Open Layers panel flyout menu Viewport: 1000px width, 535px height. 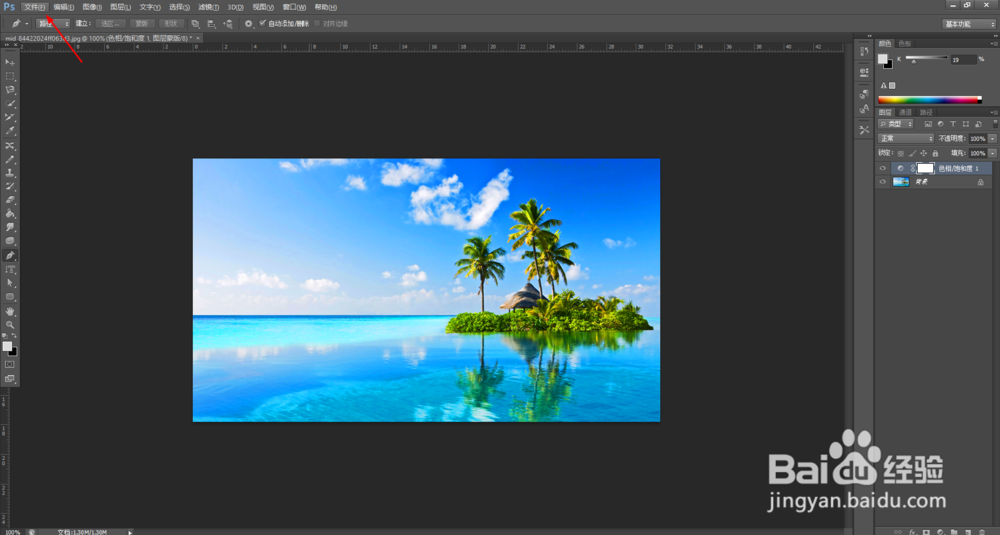(994, 112)
